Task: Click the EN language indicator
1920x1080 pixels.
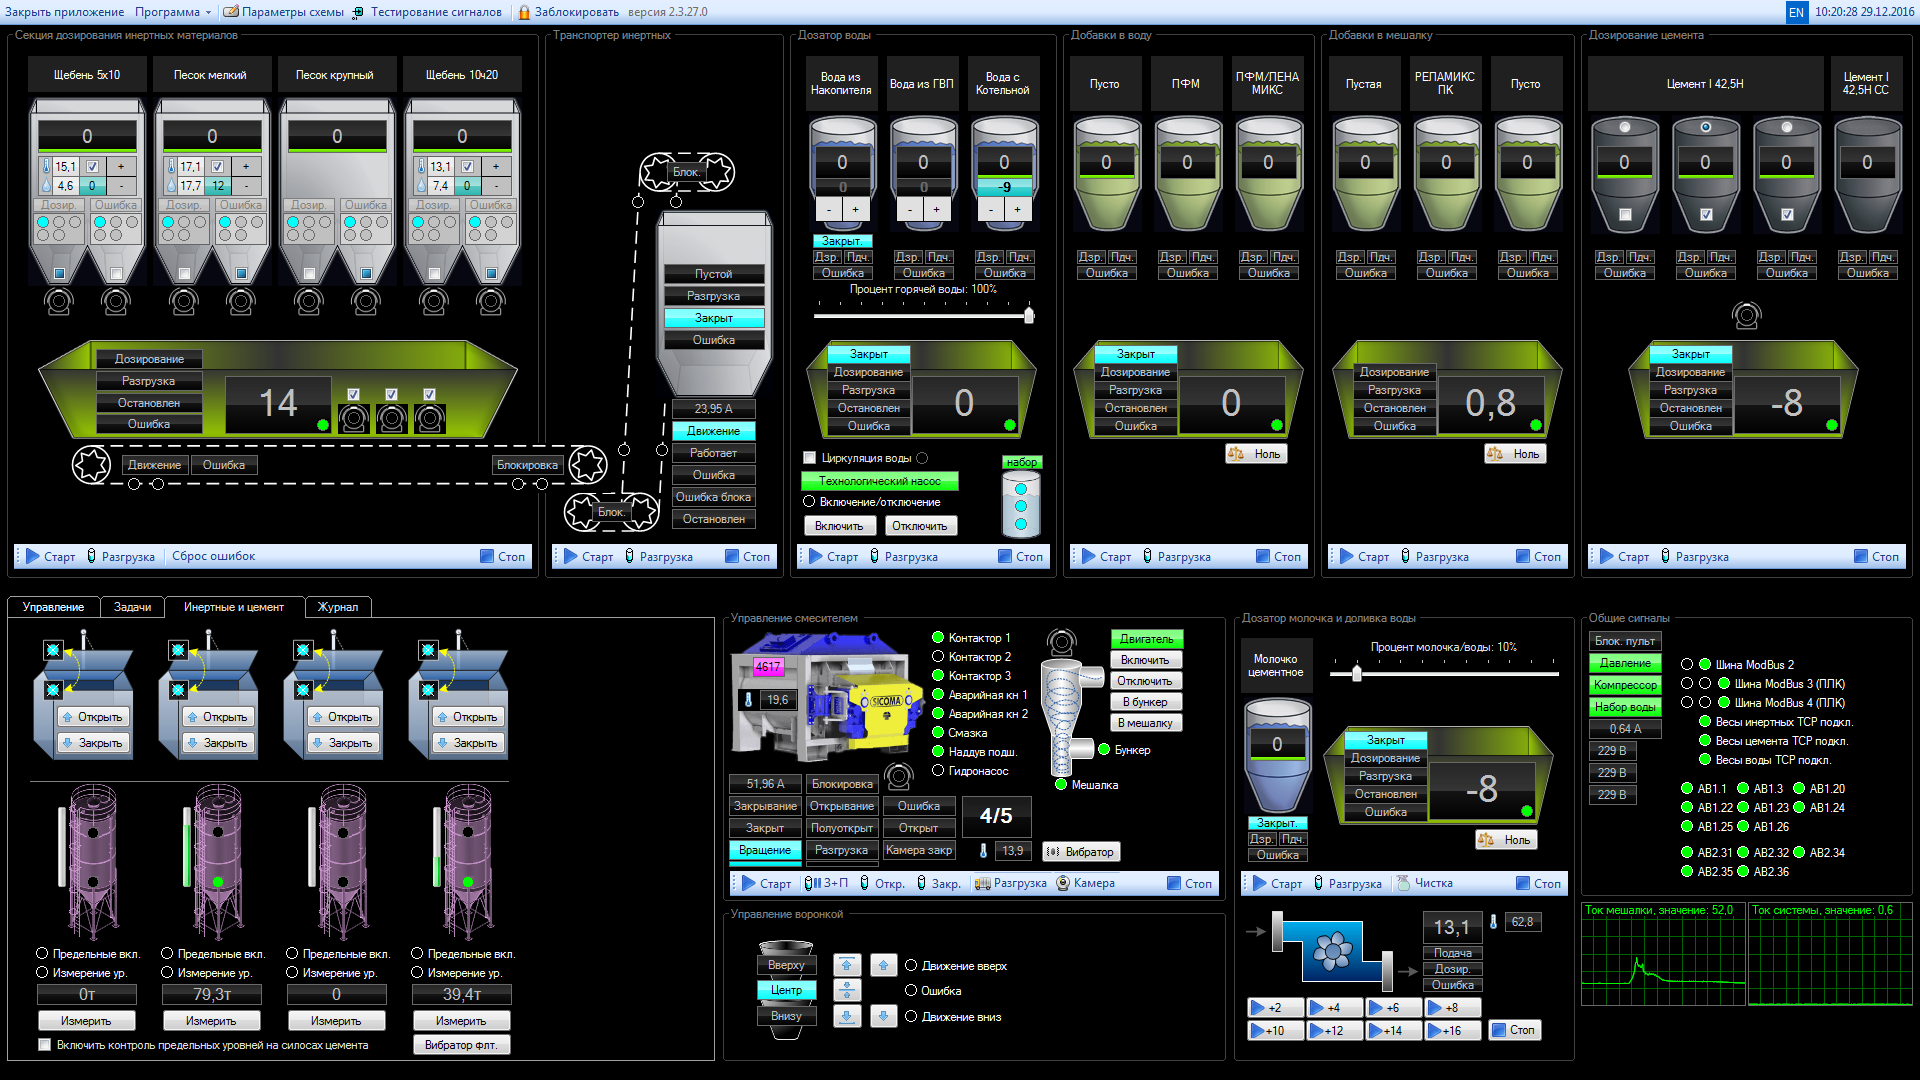Action: tap(1796, 12)
